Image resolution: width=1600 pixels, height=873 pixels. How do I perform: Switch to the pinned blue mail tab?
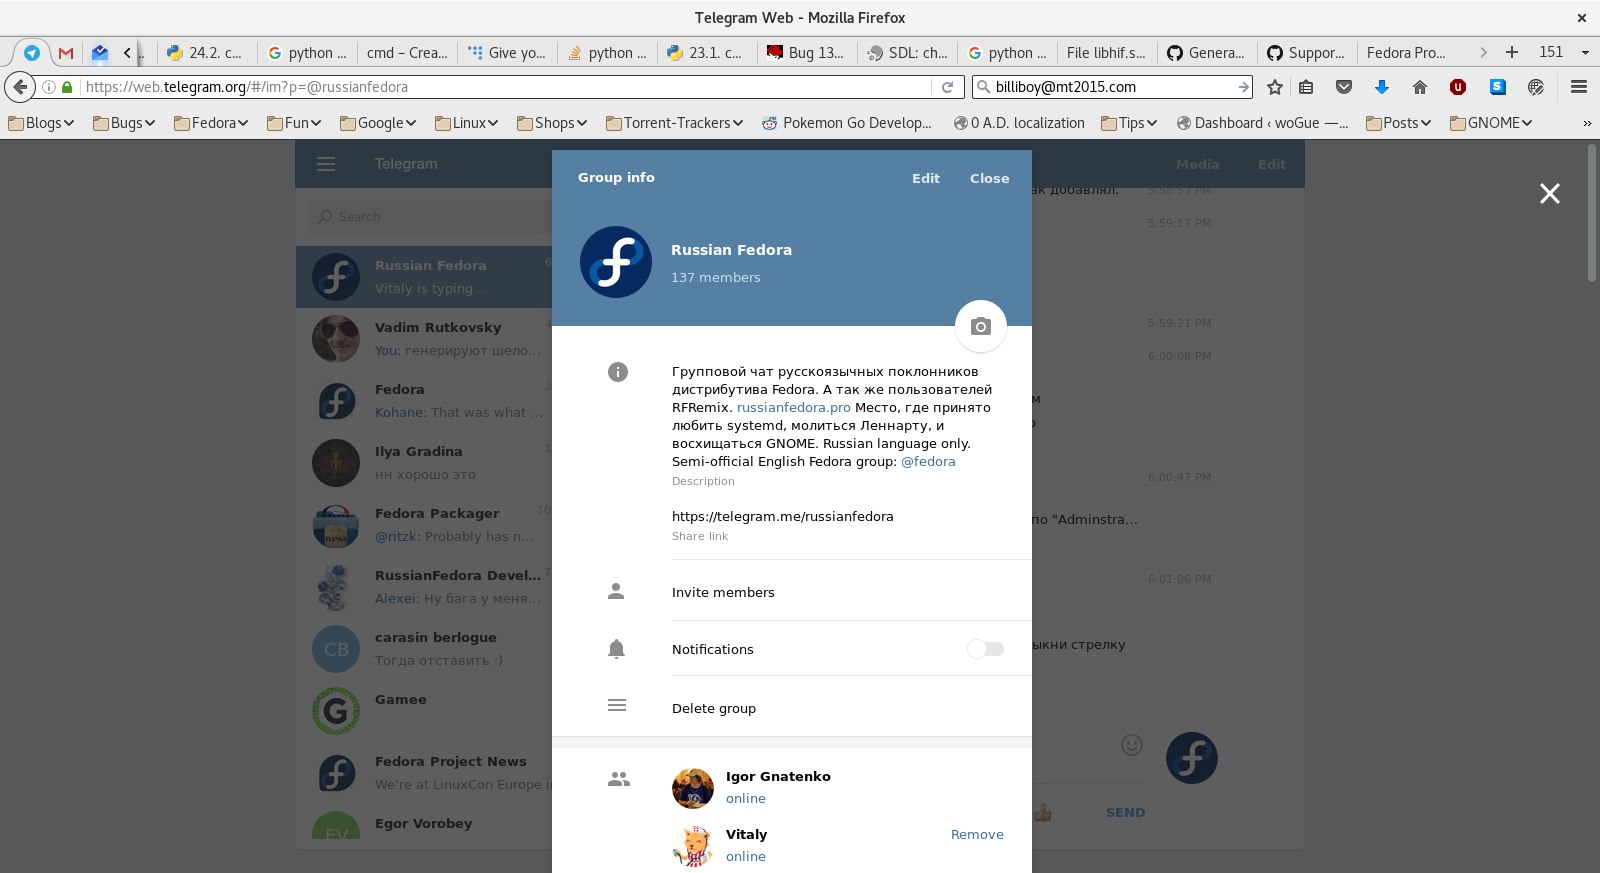[x=100, y=53]
